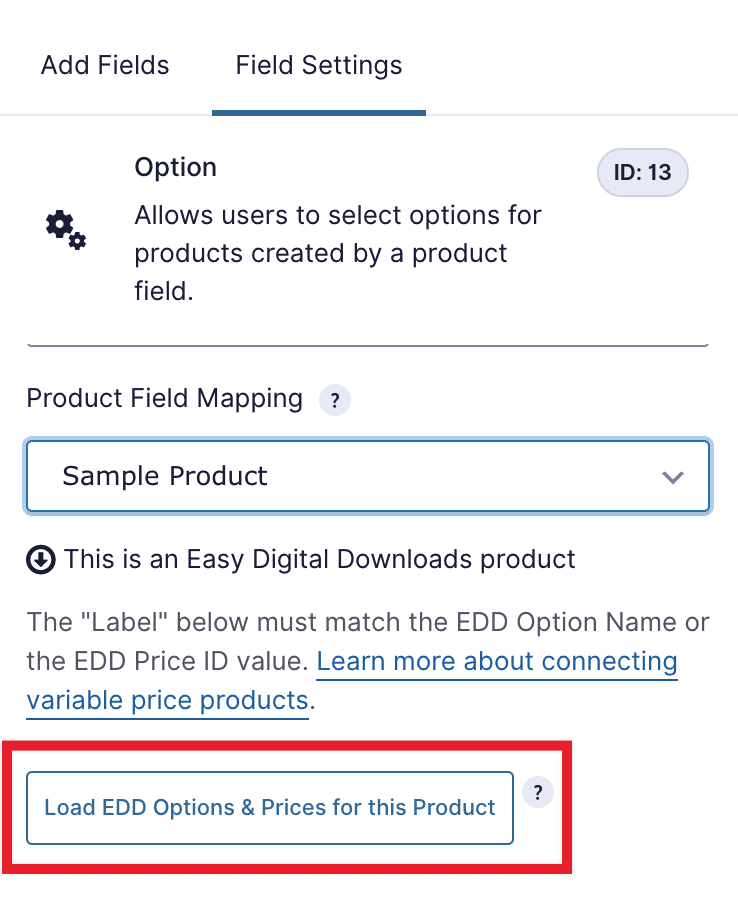Click the Option field heading
Screen dimensions: 738x910
point(176,167)
